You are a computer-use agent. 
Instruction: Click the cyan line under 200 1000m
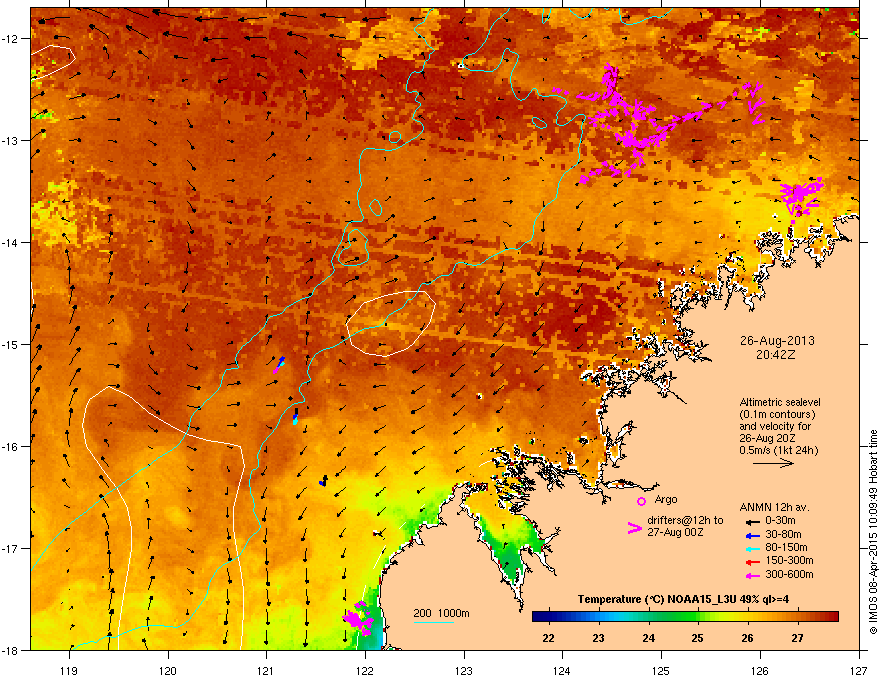pos(433,622)
